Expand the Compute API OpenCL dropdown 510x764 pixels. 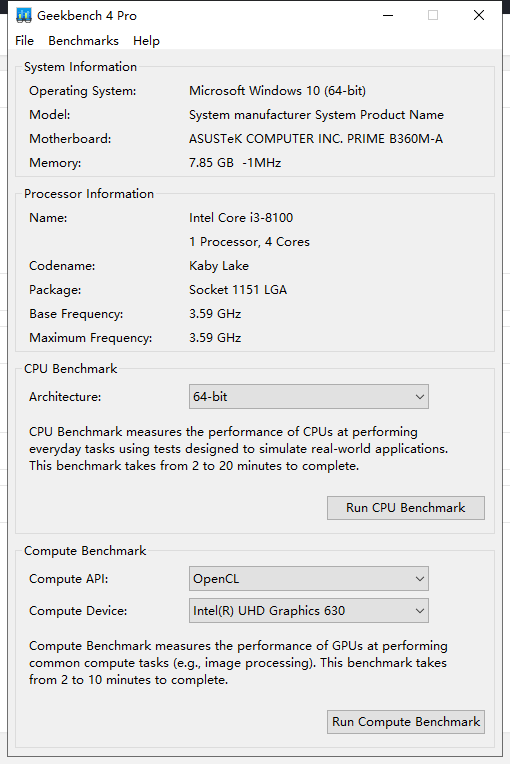pos(309,579)
